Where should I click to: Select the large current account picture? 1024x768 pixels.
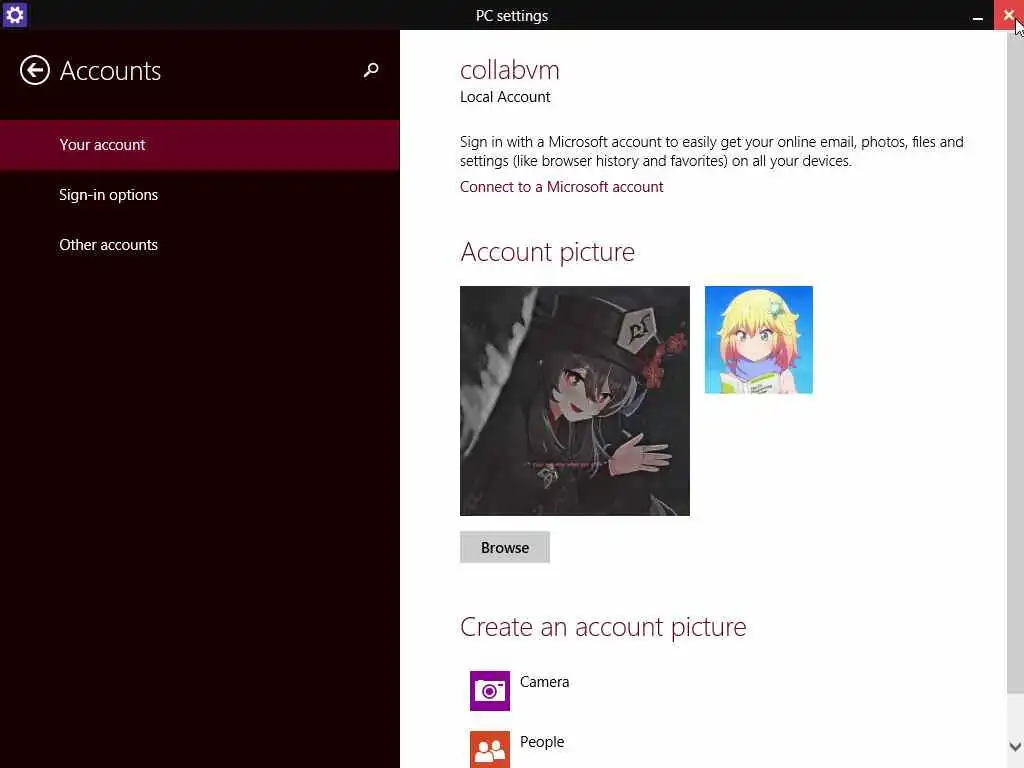click(x=575, y=400)
